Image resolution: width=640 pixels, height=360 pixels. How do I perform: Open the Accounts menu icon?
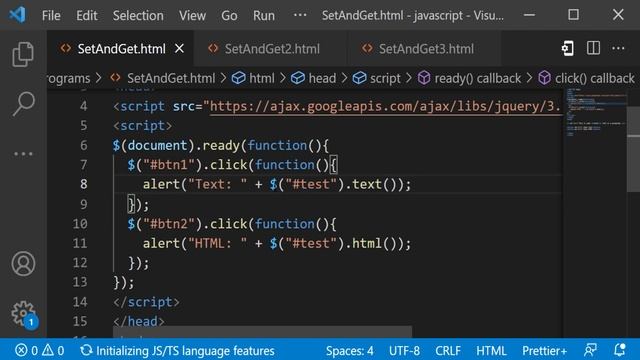[x=23, y=264]
